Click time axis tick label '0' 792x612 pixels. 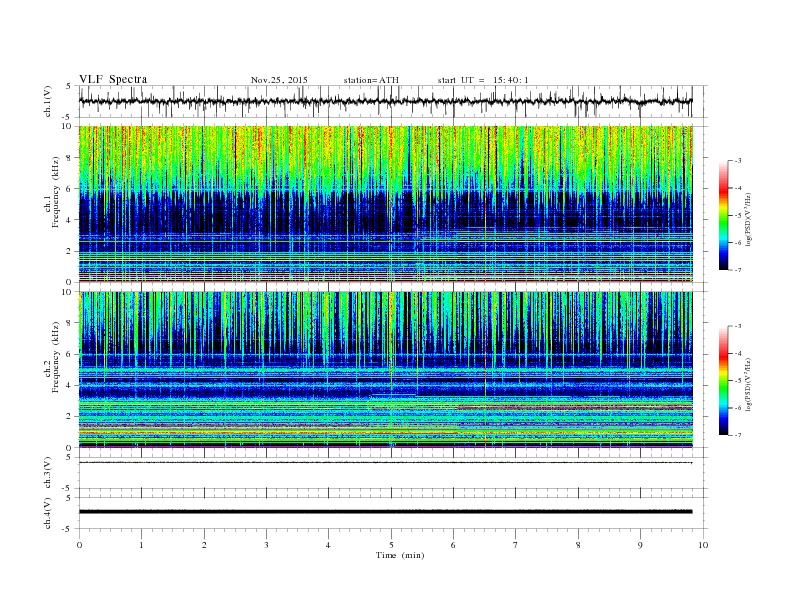pos(79,545)
